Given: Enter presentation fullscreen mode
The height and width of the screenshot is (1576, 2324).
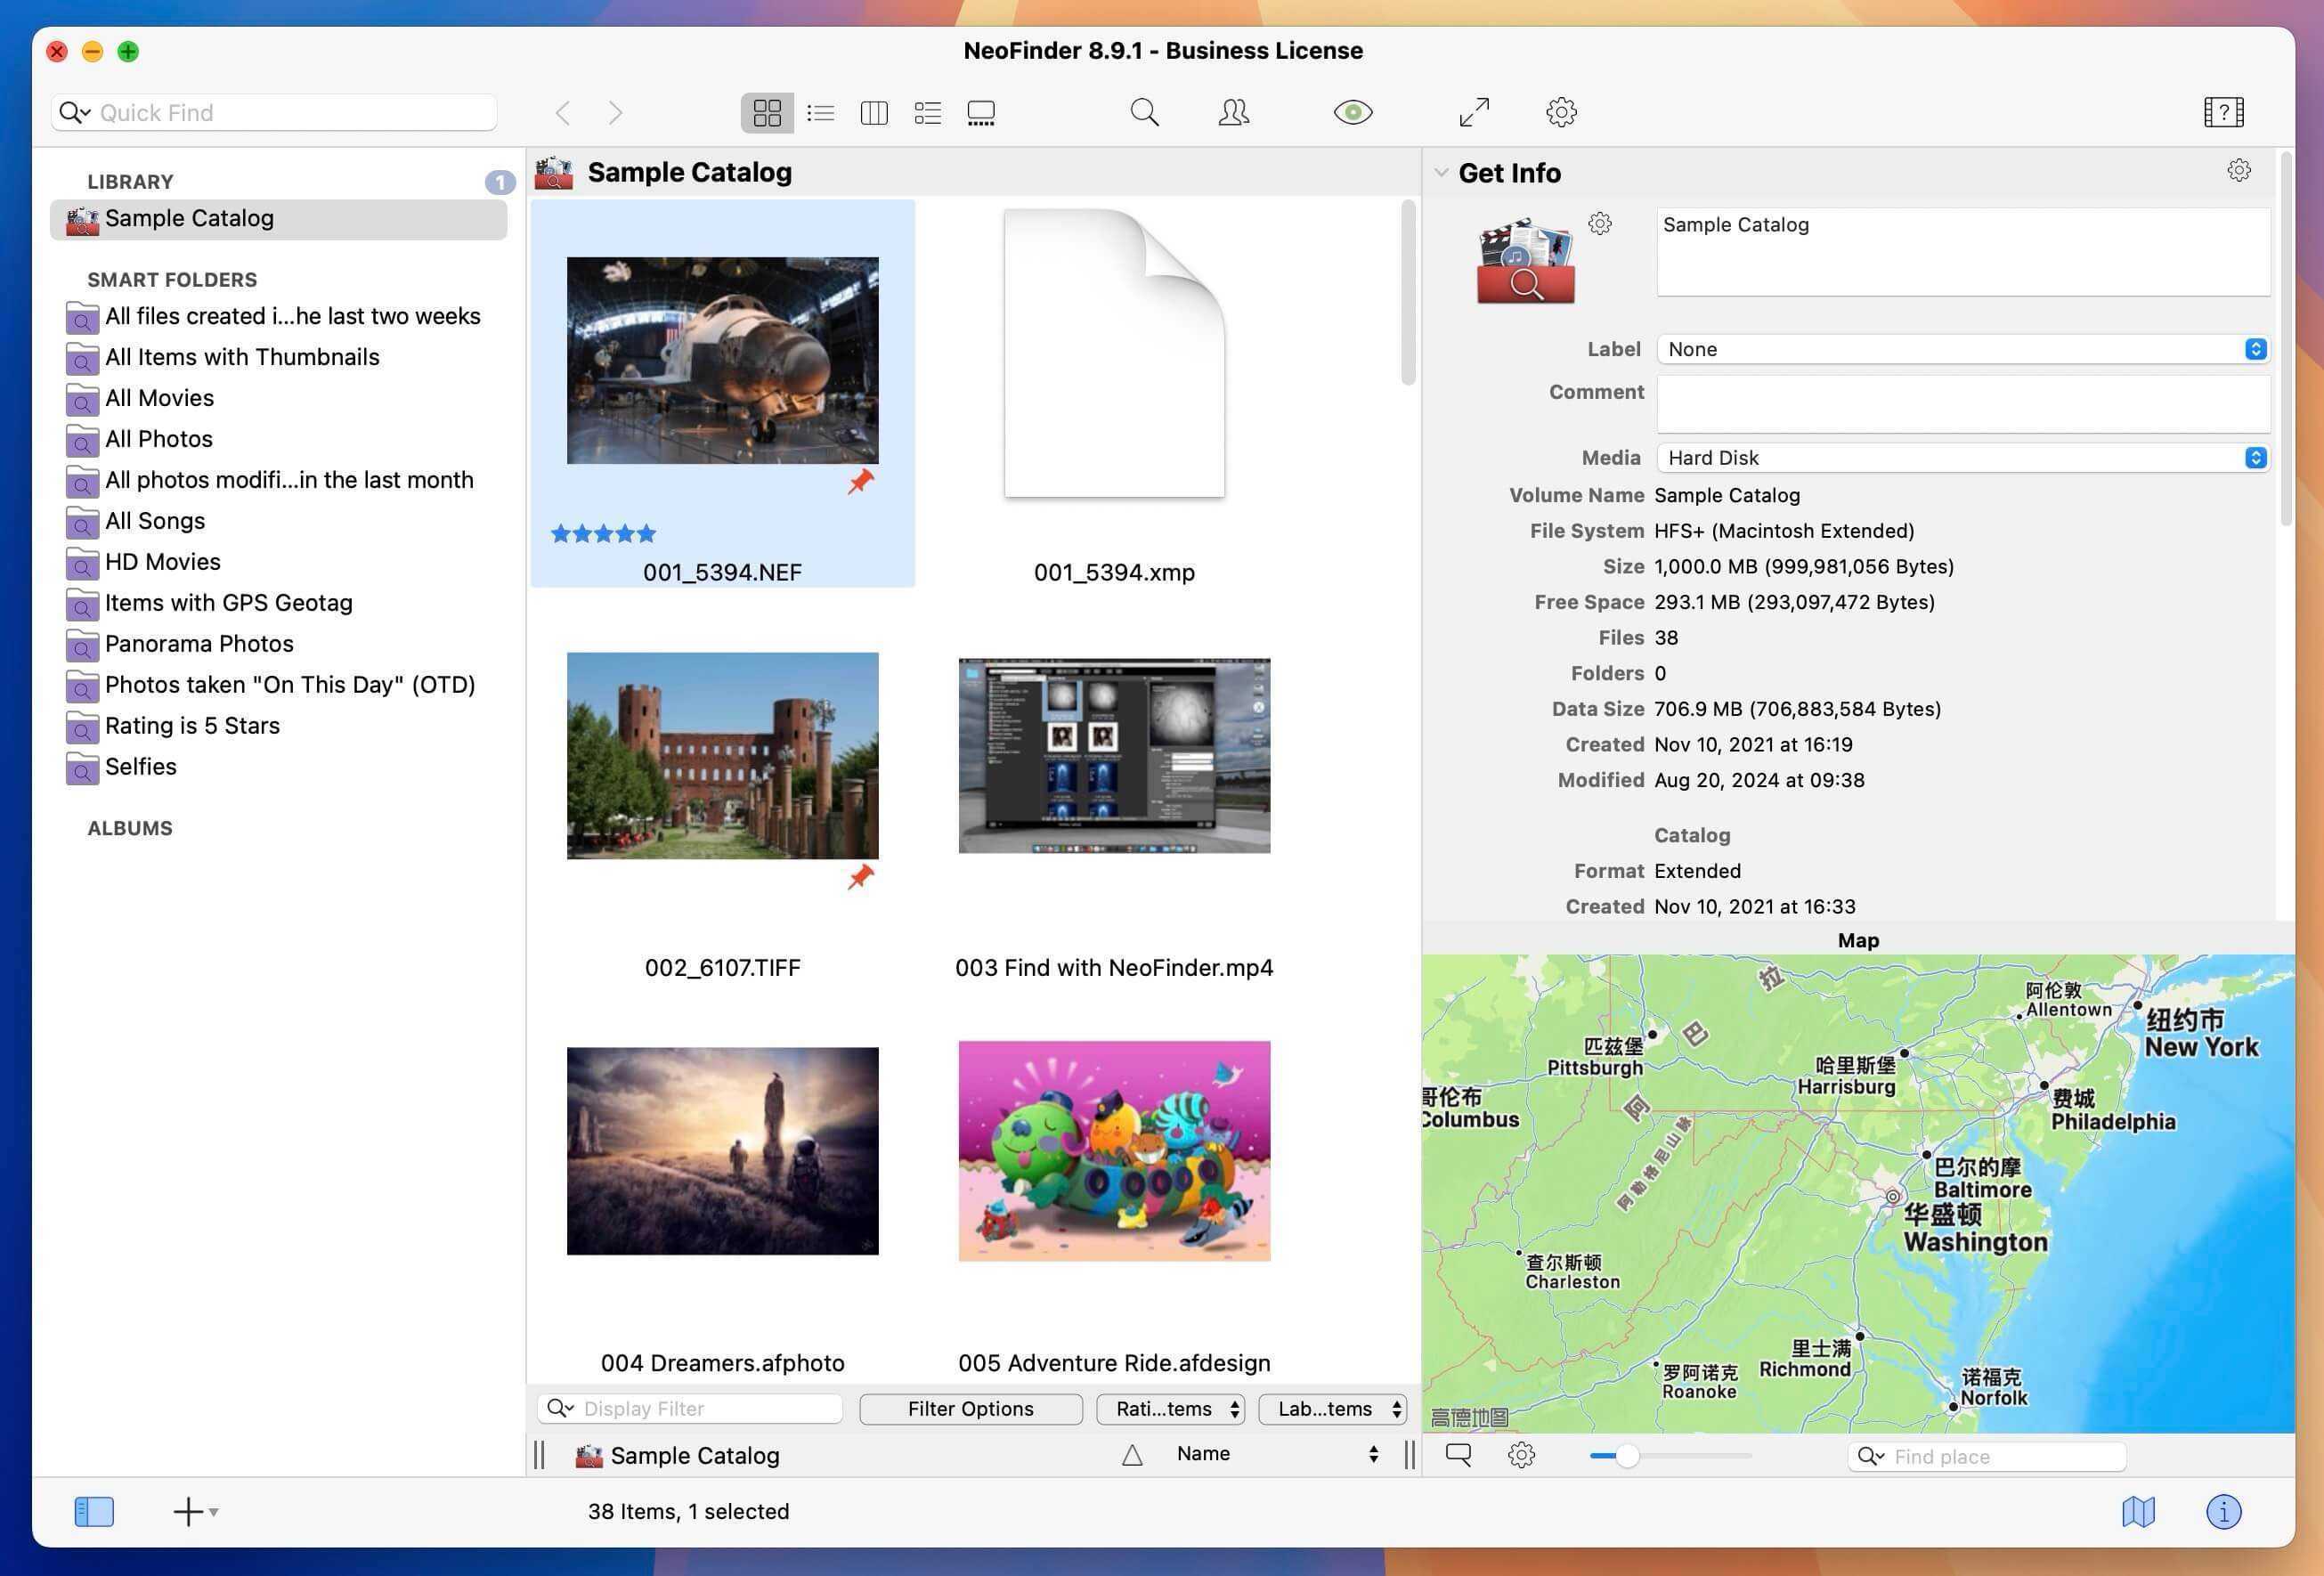Looking at the screenshot, I should click(x=1473, y=112).
